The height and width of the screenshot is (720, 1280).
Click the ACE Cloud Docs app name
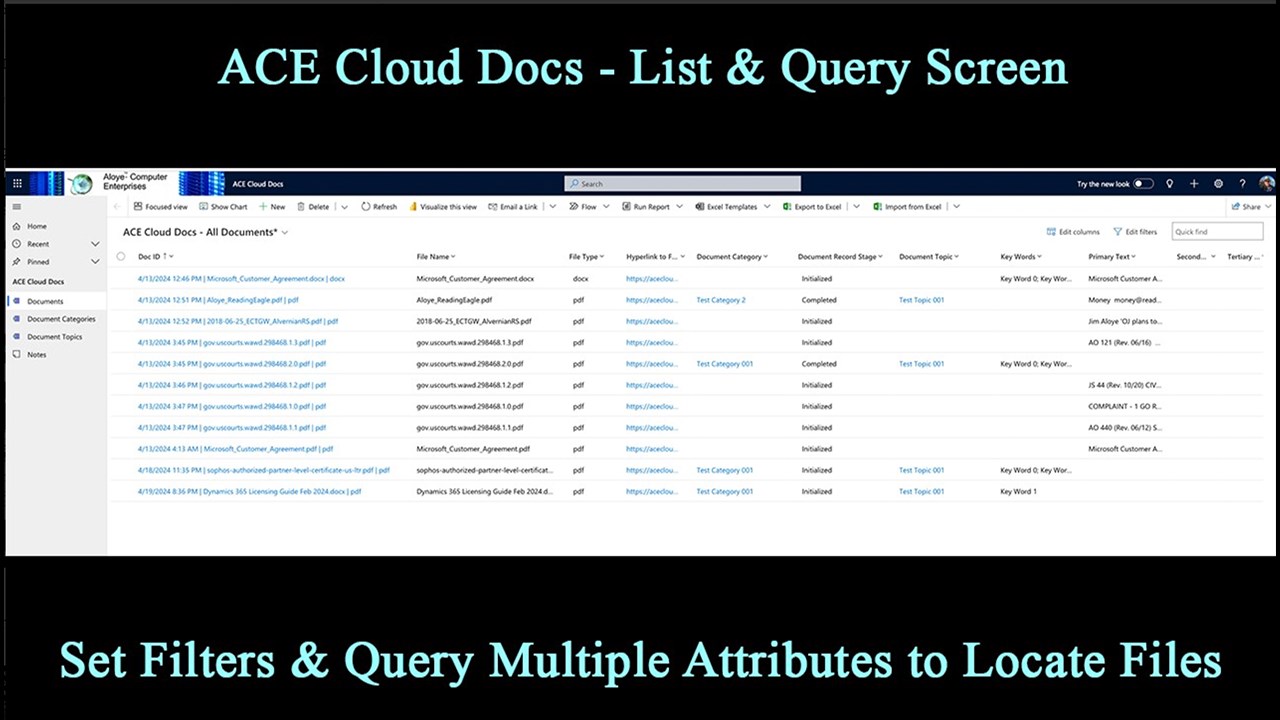[258, 184]
